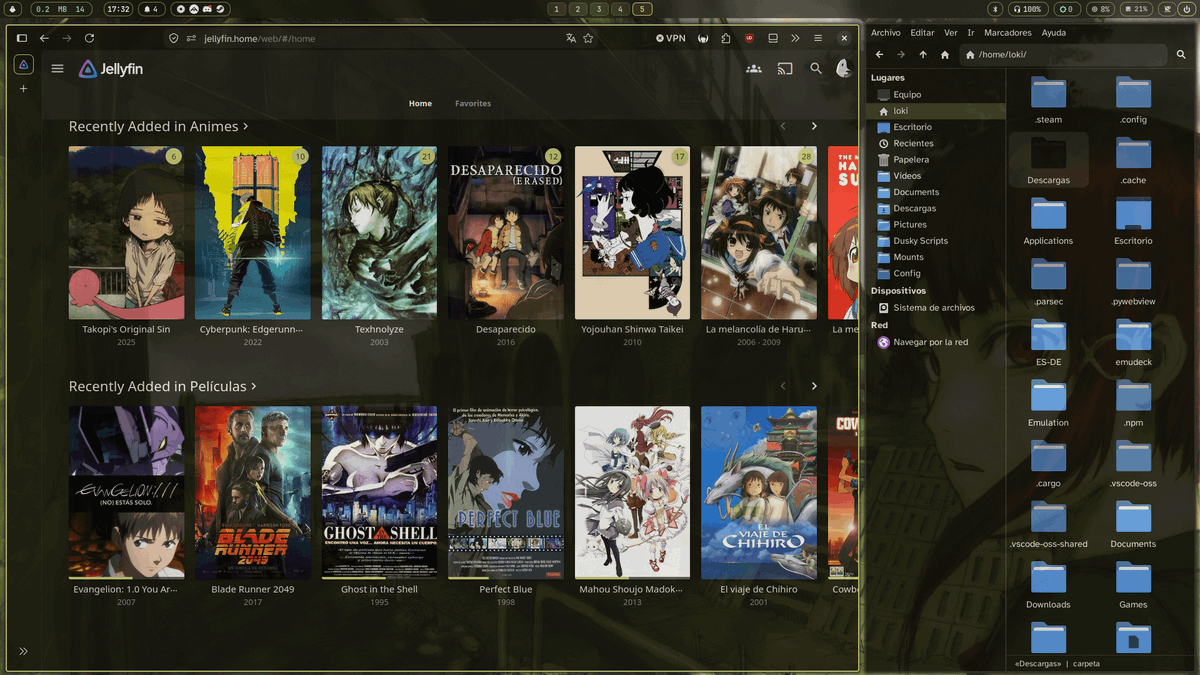Switch to the Favorites tab
The height and width of the screenshot is (675, 1200).
[x=473, y=103]
